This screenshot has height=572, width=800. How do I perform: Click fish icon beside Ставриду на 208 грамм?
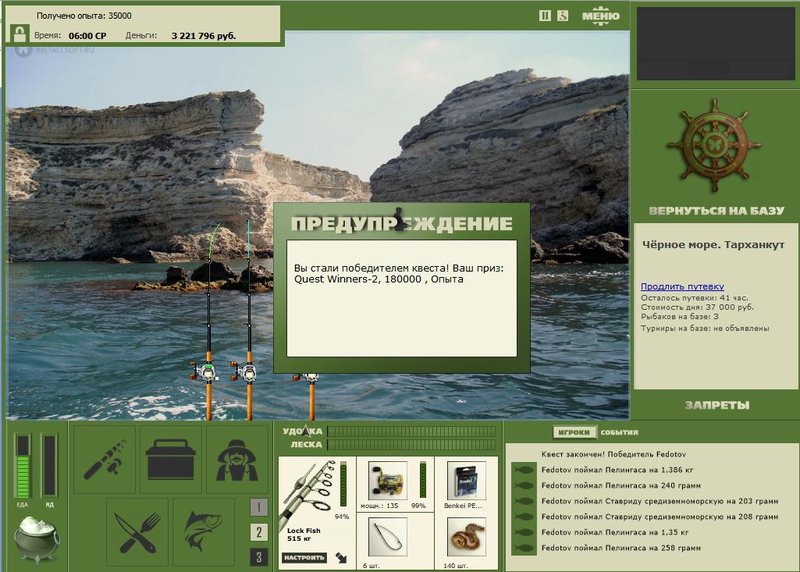point(523,517)
